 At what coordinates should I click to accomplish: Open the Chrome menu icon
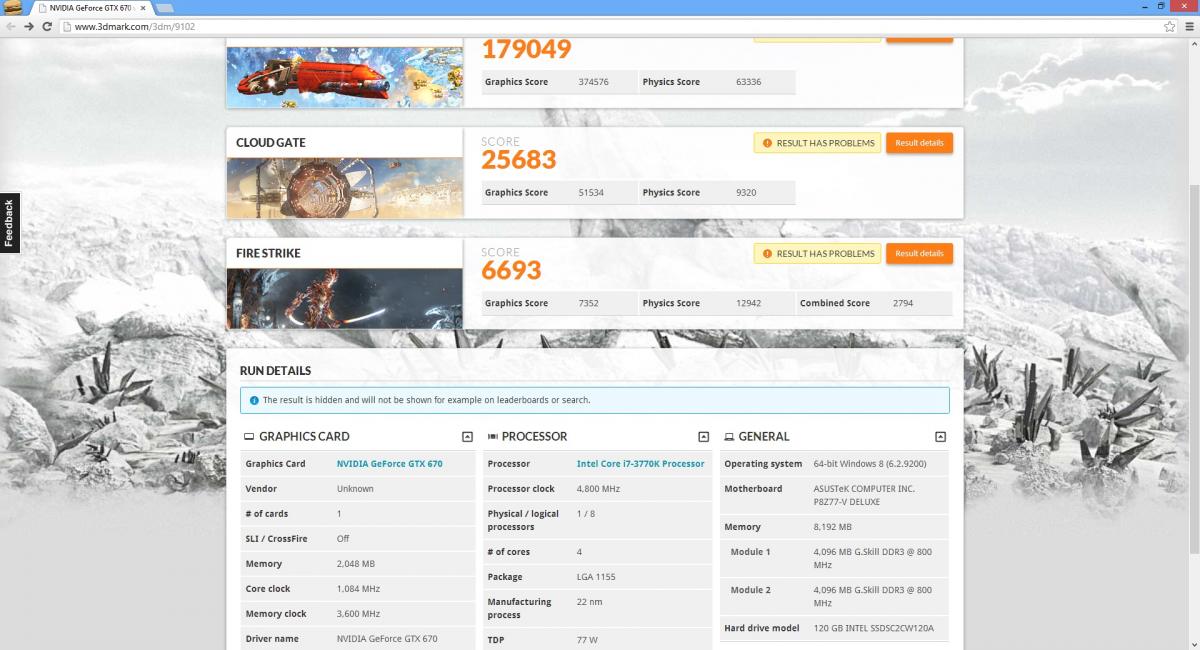[1188, 26]
